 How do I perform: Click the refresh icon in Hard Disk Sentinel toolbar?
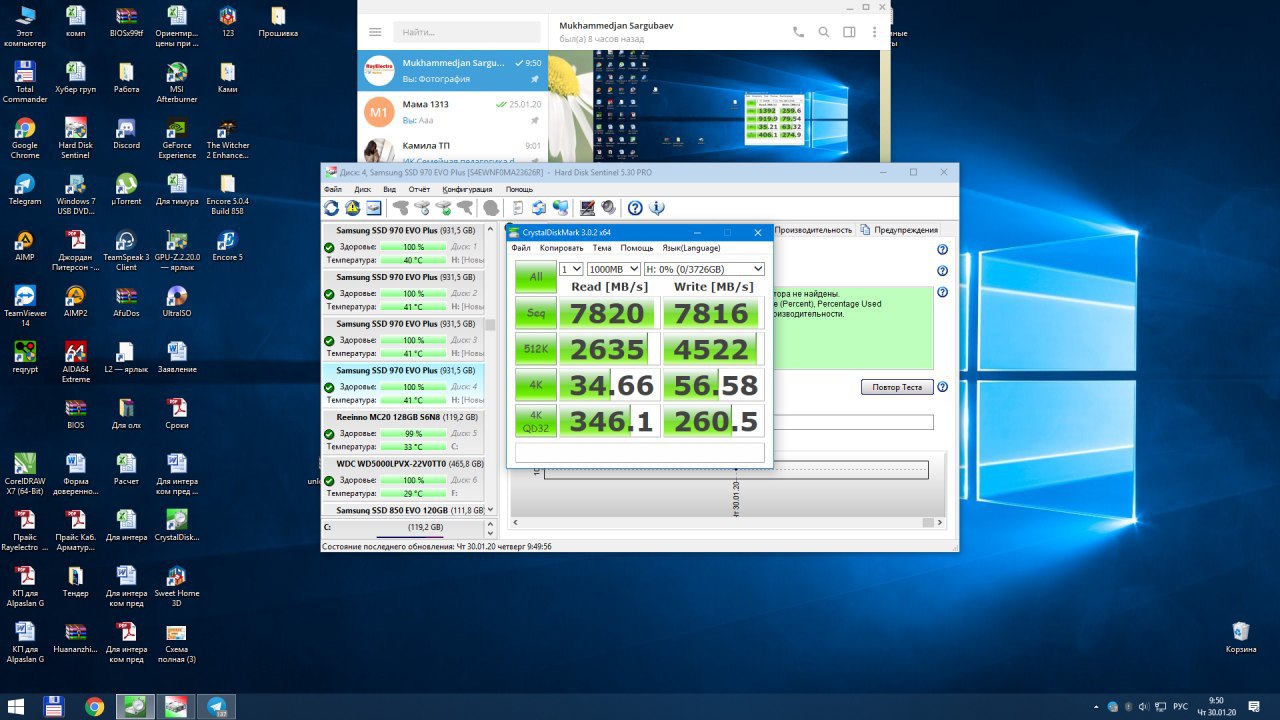click(332, 208)
